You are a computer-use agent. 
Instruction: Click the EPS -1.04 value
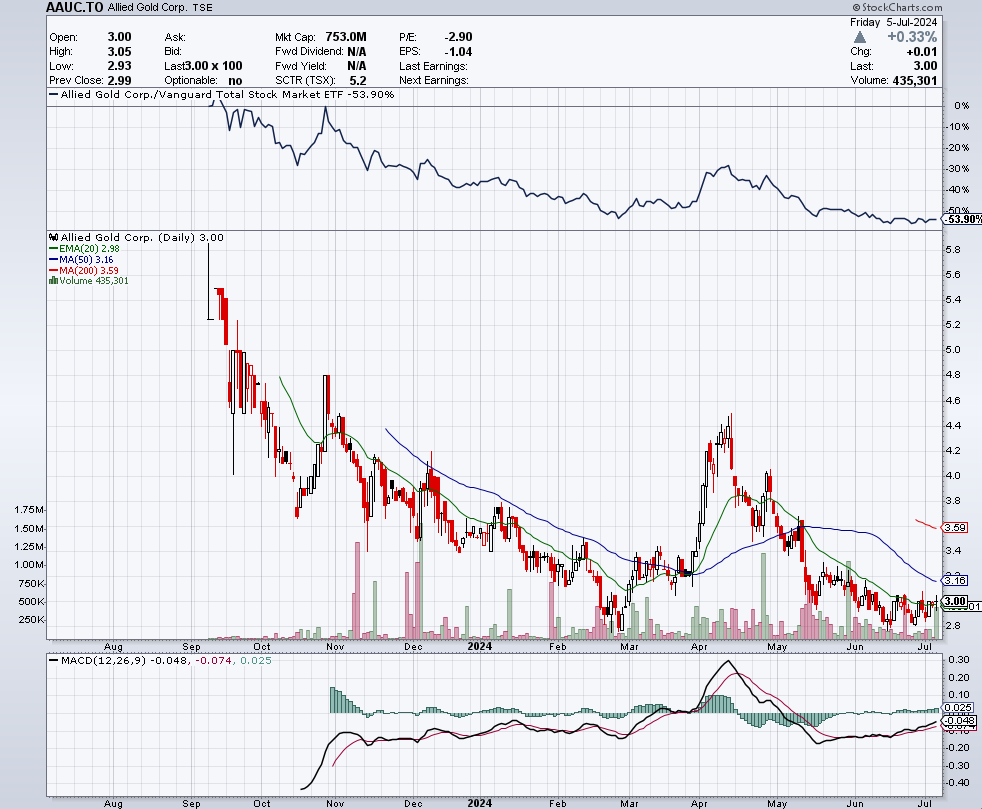[x=458, y=51]
